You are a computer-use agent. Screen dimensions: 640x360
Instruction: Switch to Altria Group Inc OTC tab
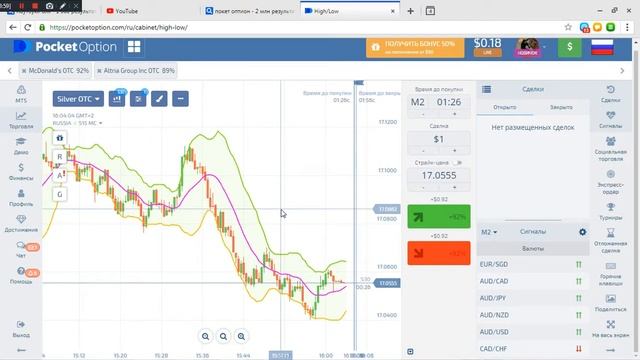click(136, 71)
